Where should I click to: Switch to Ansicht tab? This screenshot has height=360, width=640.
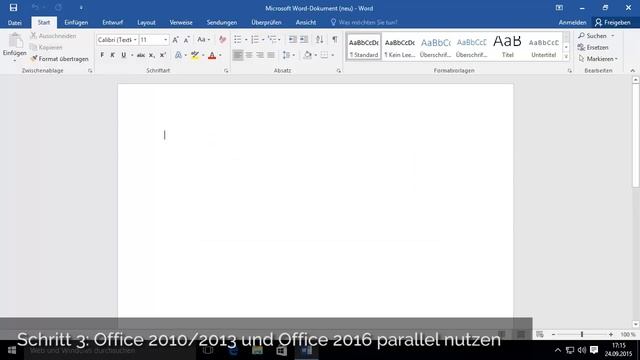click(306, 22)
